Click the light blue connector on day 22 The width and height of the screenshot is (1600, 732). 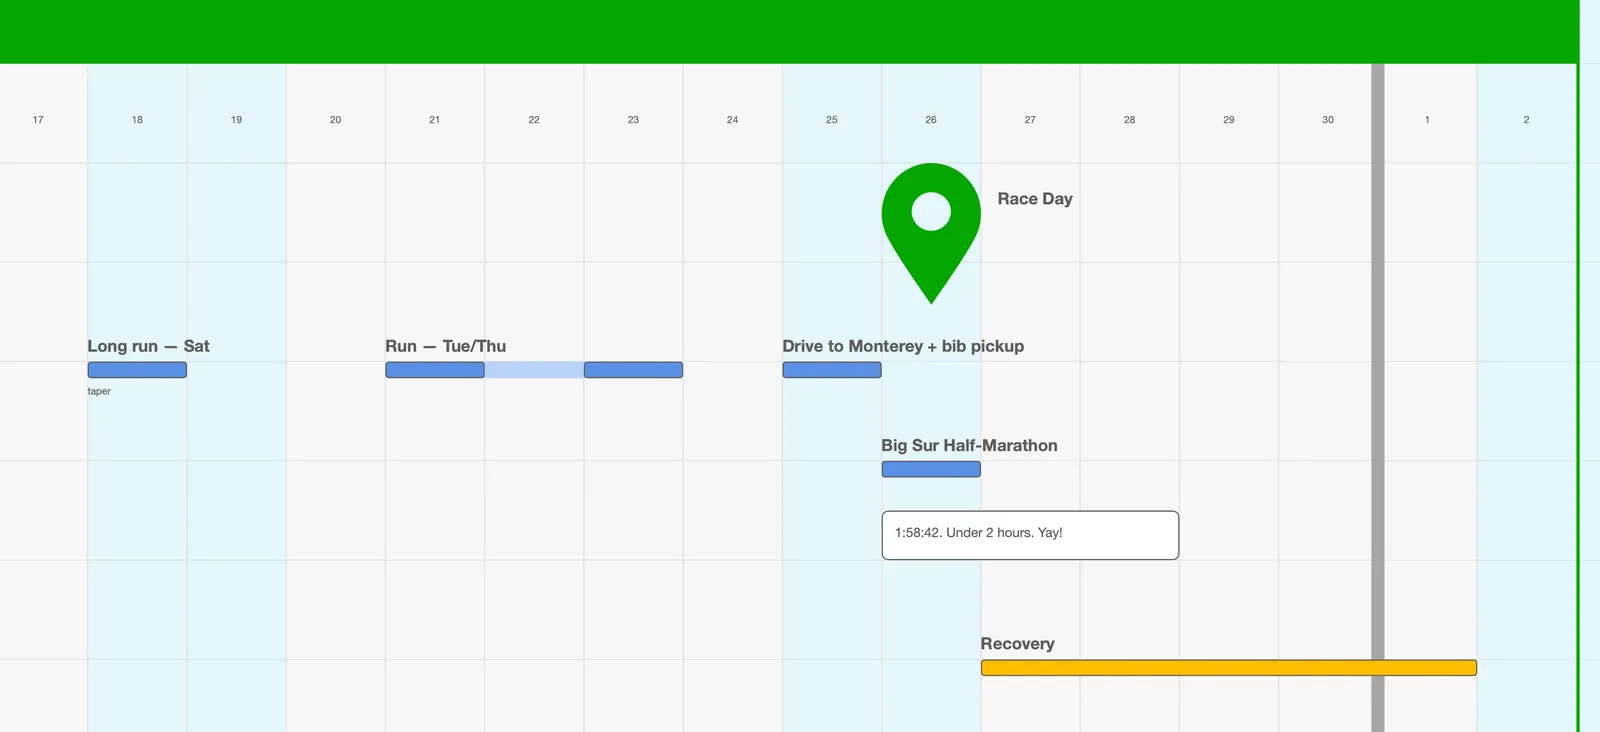pyautogui.click(x=534, y=370)
